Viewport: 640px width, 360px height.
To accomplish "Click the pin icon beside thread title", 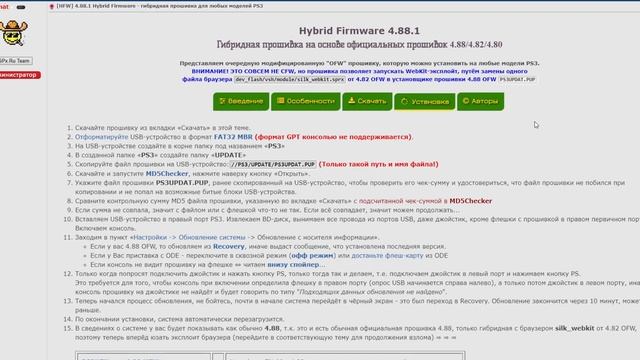I will pyautogui.click(x=52, y=7).
